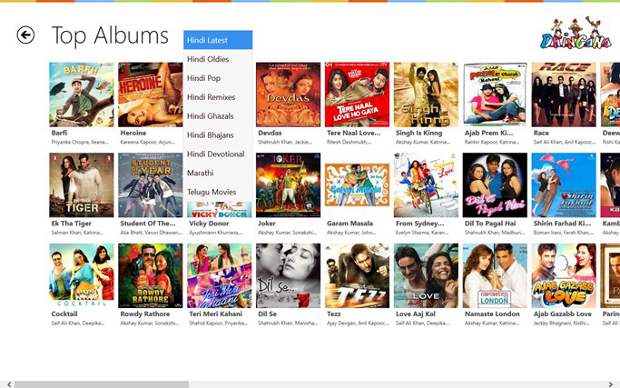Click the Rowdy Rathore title text

145,314
